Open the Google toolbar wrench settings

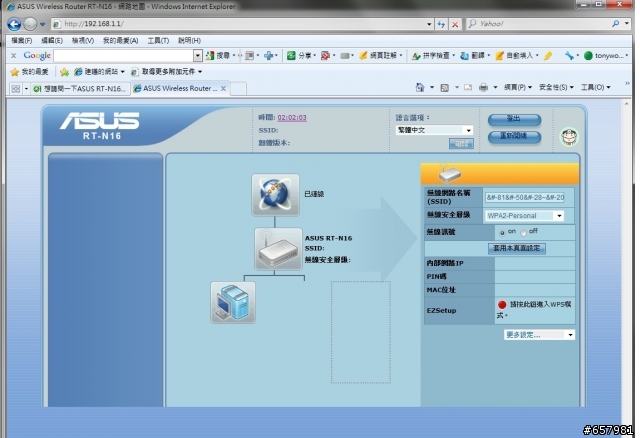pyautogui.click(x=569, y=56)
